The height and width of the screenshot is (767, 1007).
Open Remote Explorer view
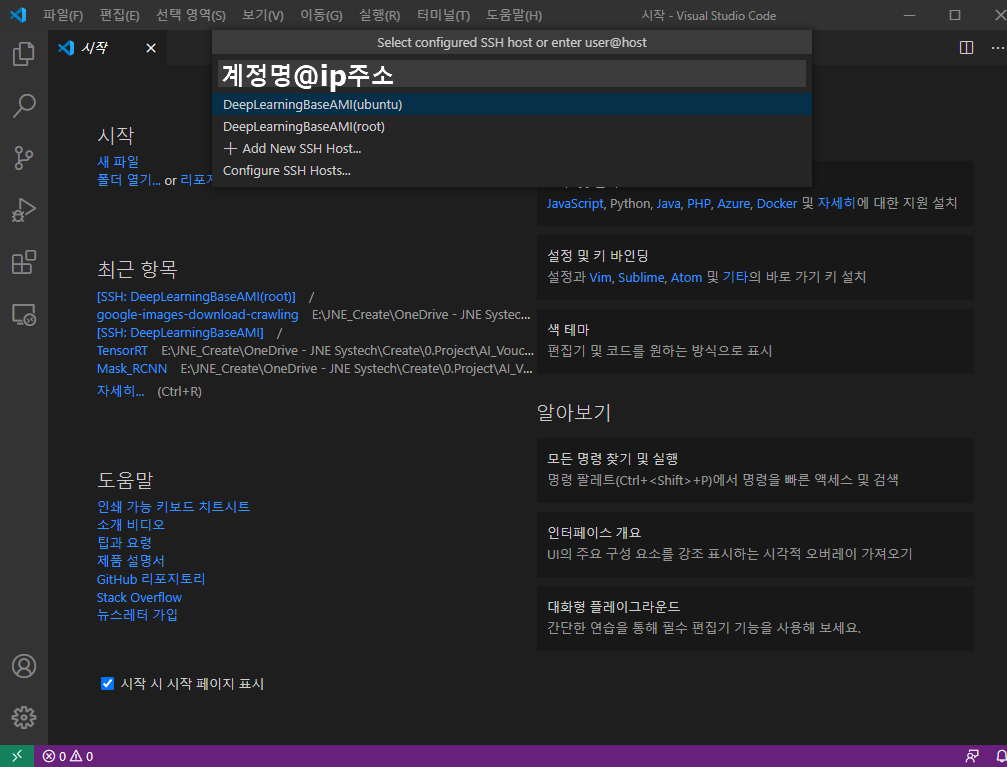click(24, 314)
